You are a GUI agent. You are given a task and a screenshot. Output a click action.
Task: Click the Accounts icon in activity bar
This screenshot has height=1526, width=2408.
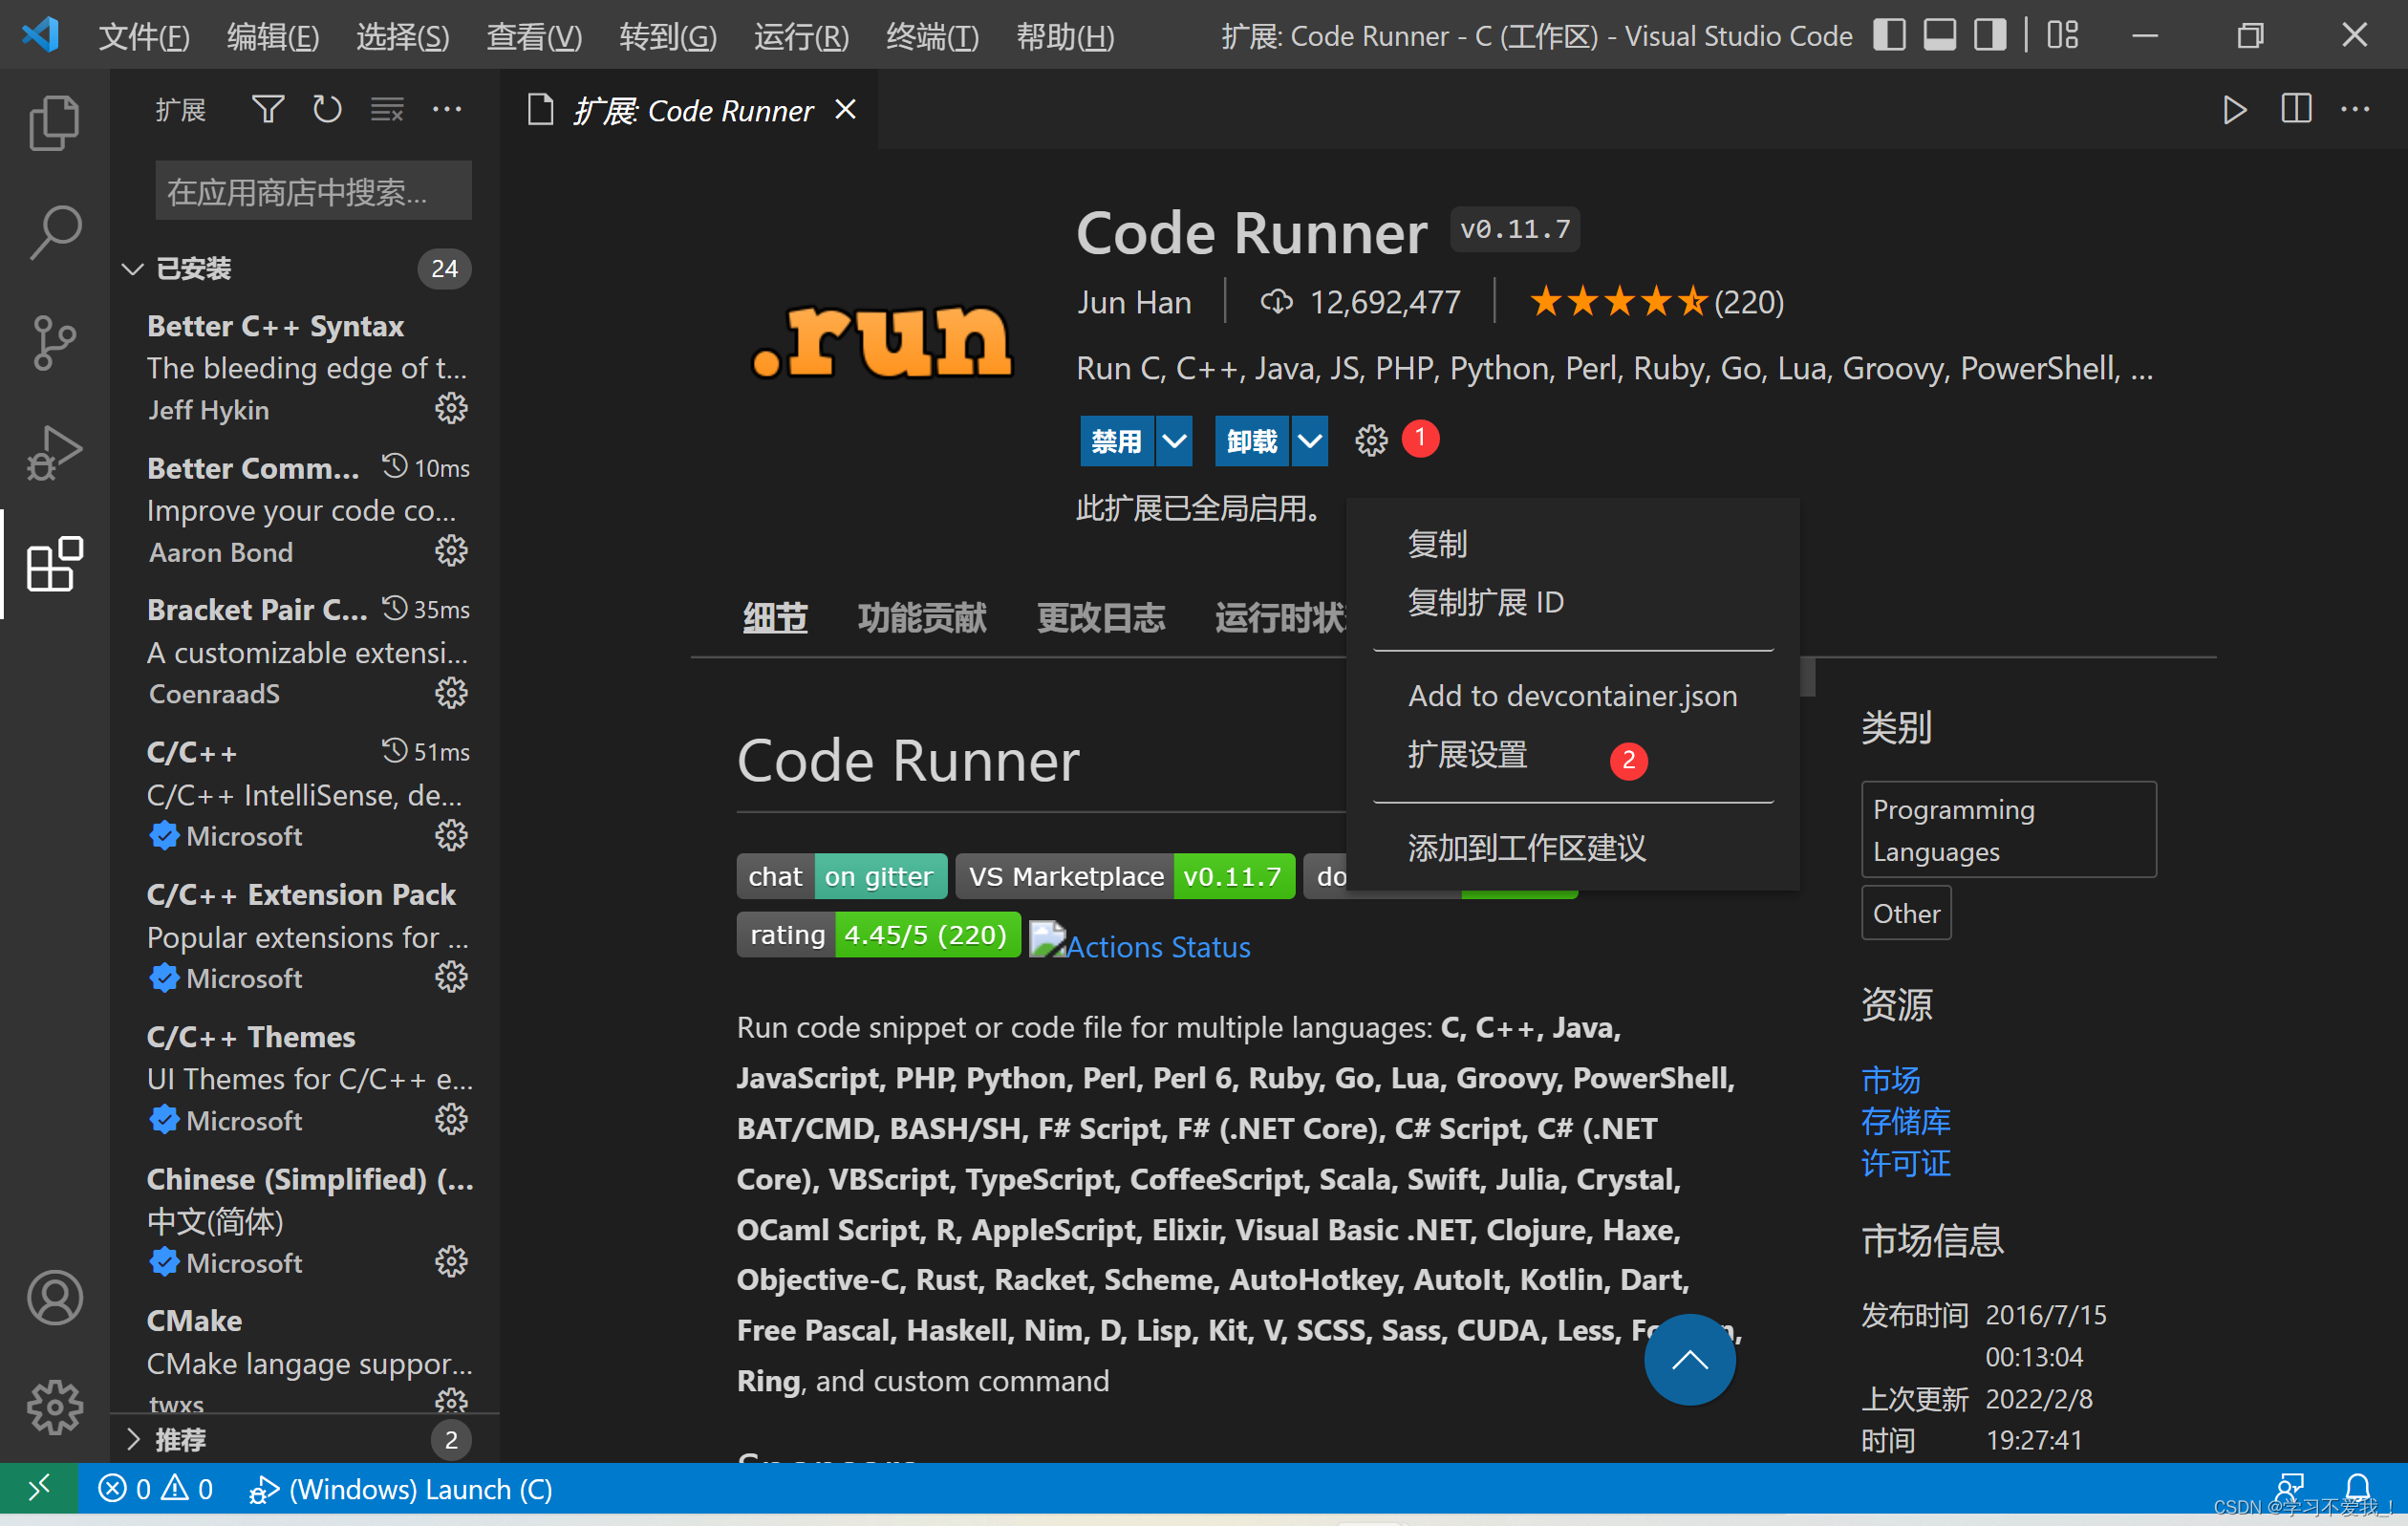(54, 1297)
